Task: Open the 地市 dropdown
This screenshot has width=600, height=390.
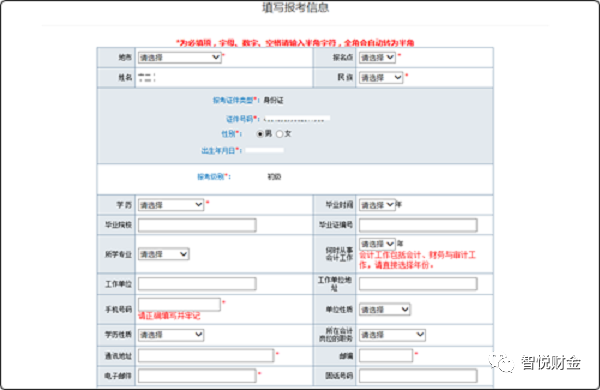Action: click(179, 57)
